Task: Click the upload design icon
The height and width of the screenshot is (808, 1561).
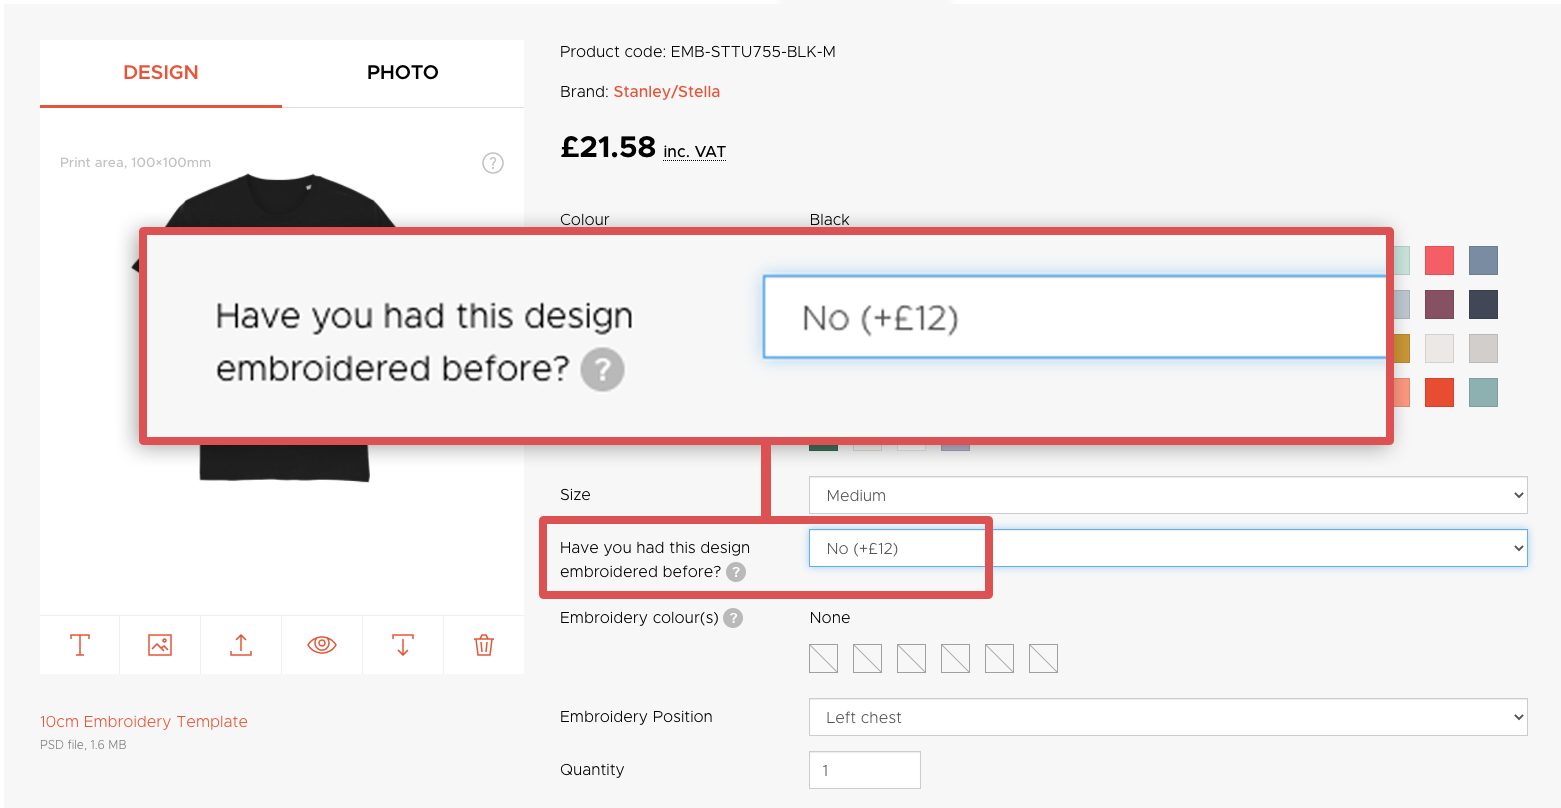Action: (x=241, y=645)
